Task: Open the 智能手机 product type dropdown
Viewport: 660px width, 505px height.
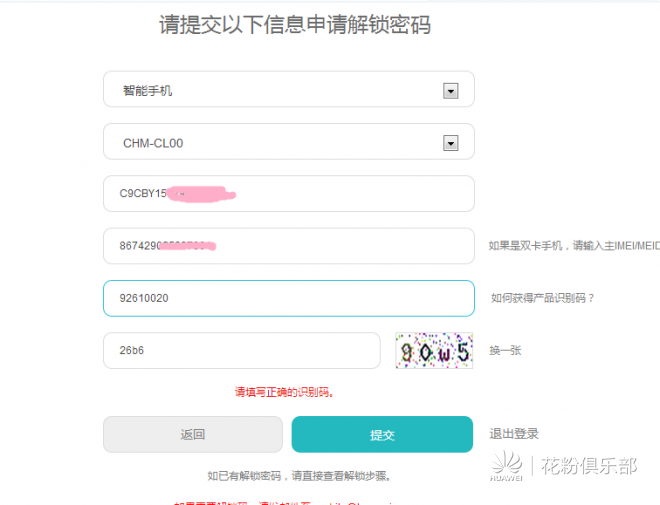Action: click(289, 89)
